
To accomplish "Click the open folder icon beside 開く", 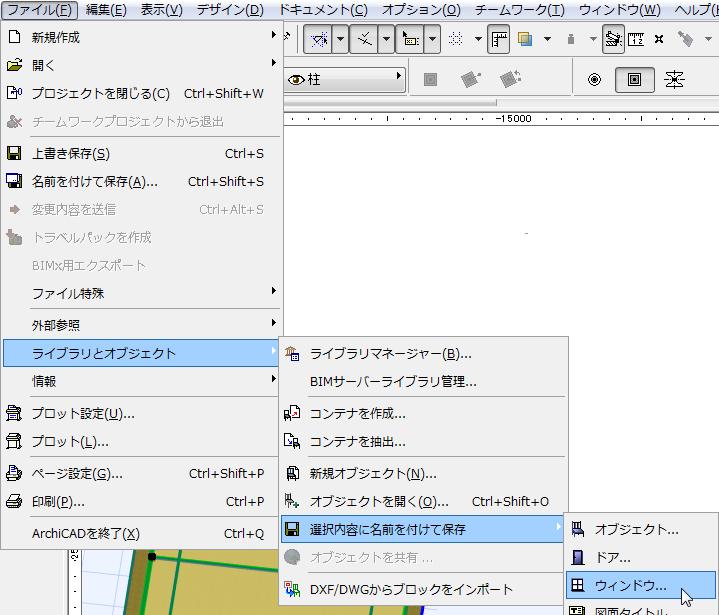I will (15, 65).
